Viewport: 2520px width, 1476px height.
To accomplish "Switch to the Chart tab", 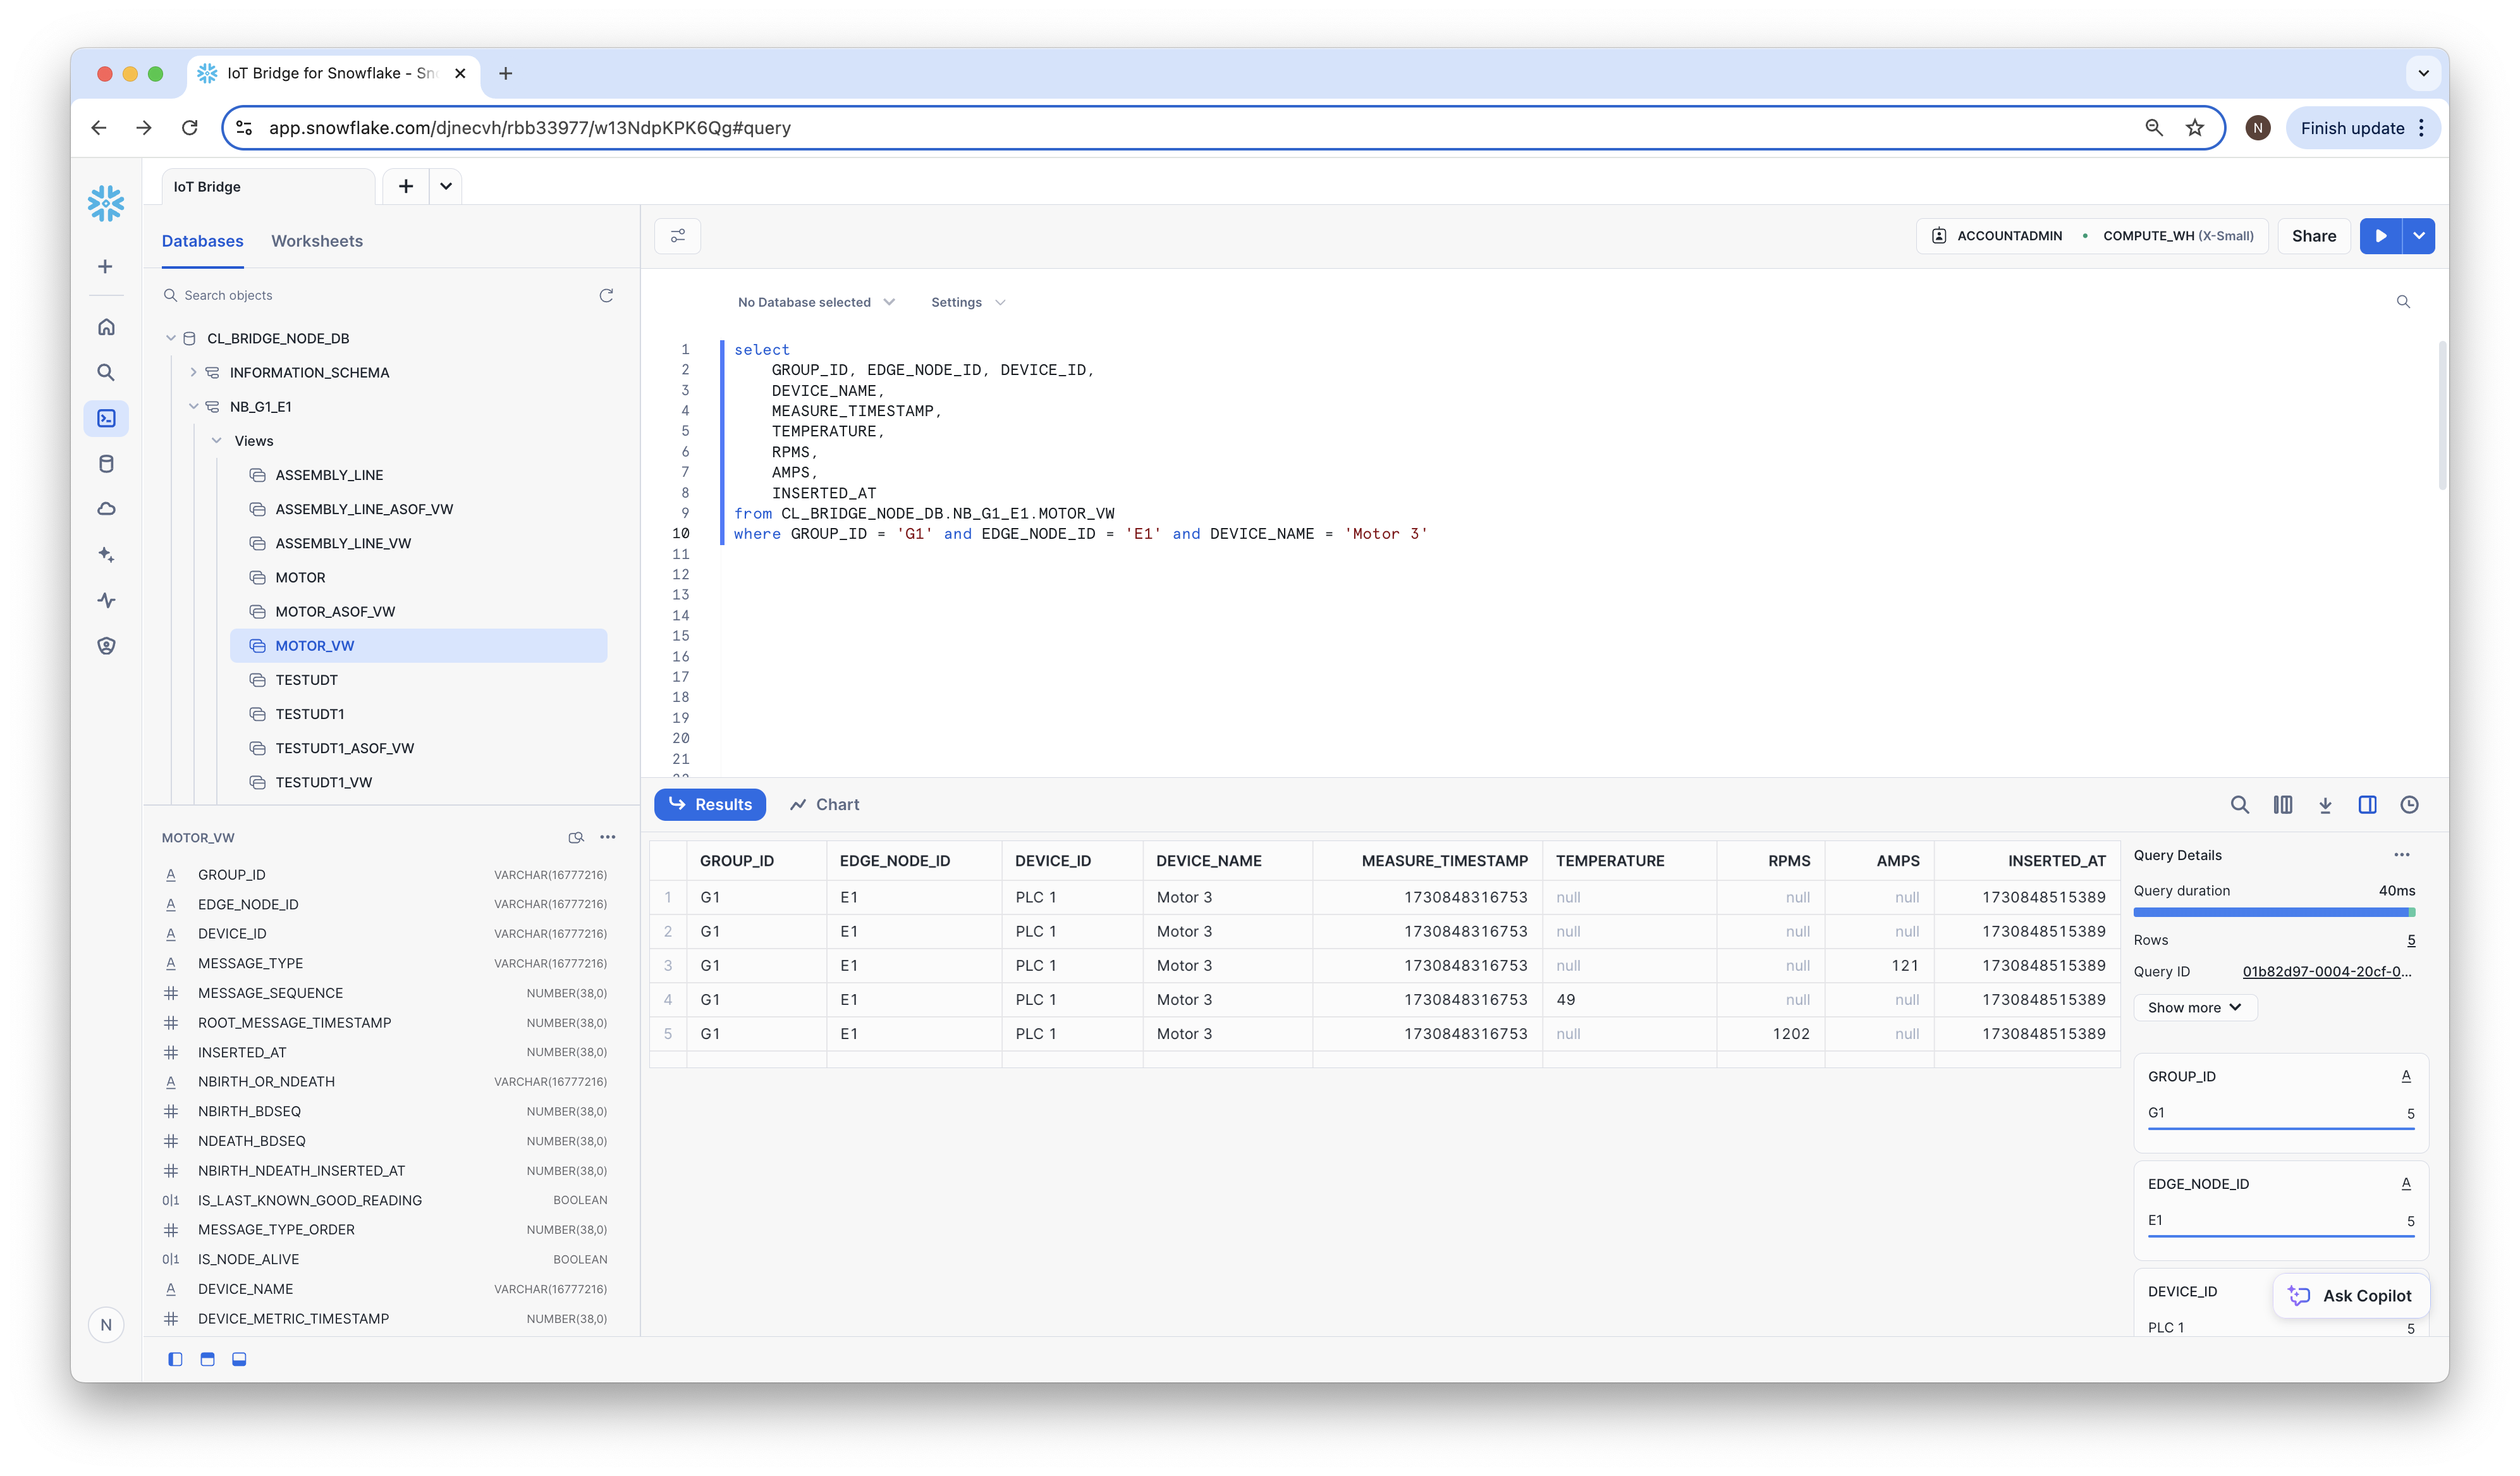I will coord(824,805).
